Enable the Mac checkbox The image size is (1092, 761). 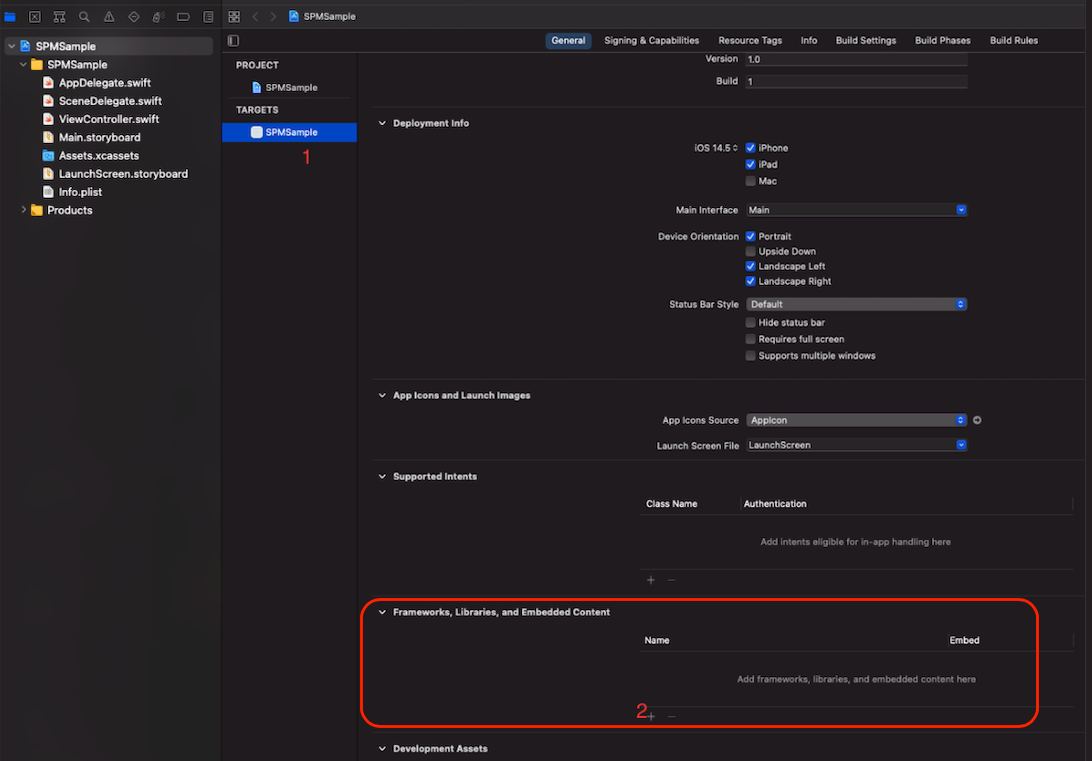(x=750, y=181)
